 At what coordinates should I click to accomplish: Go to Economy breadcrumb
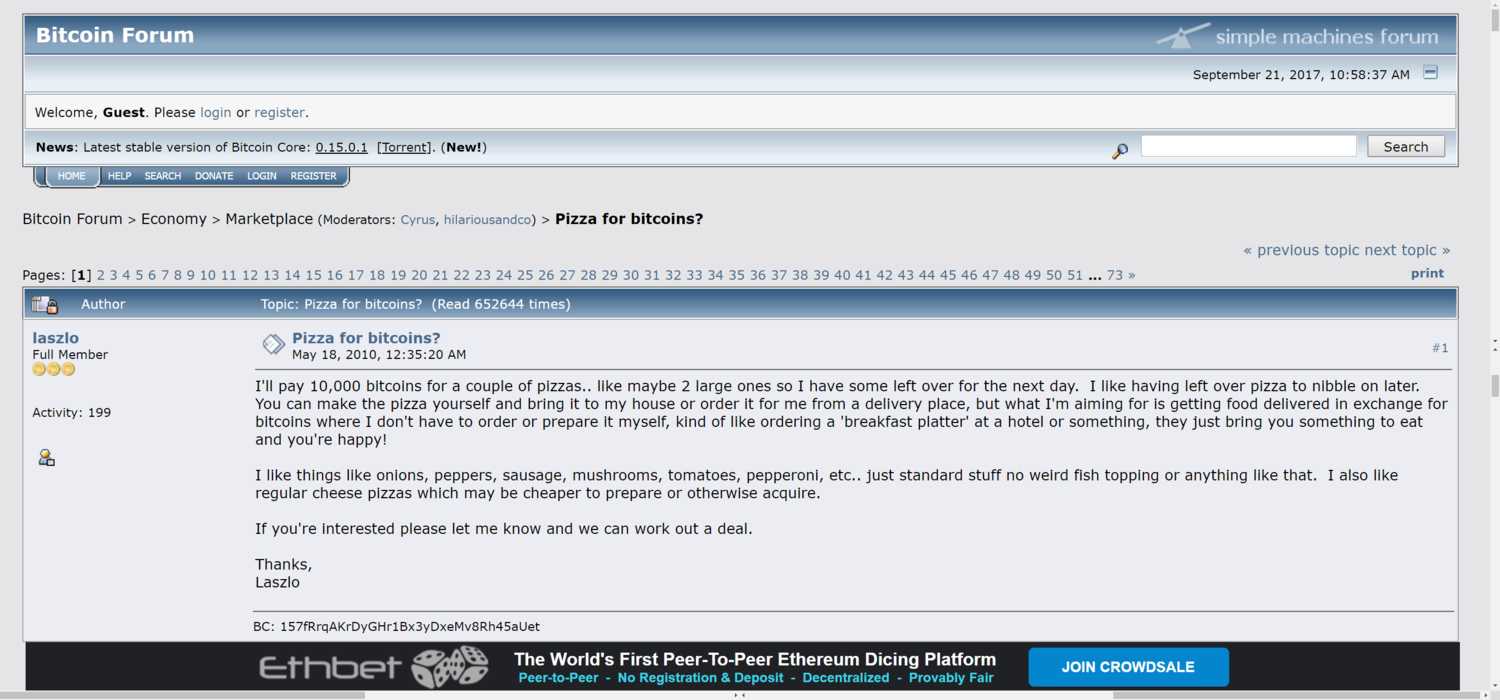[173, 219]
